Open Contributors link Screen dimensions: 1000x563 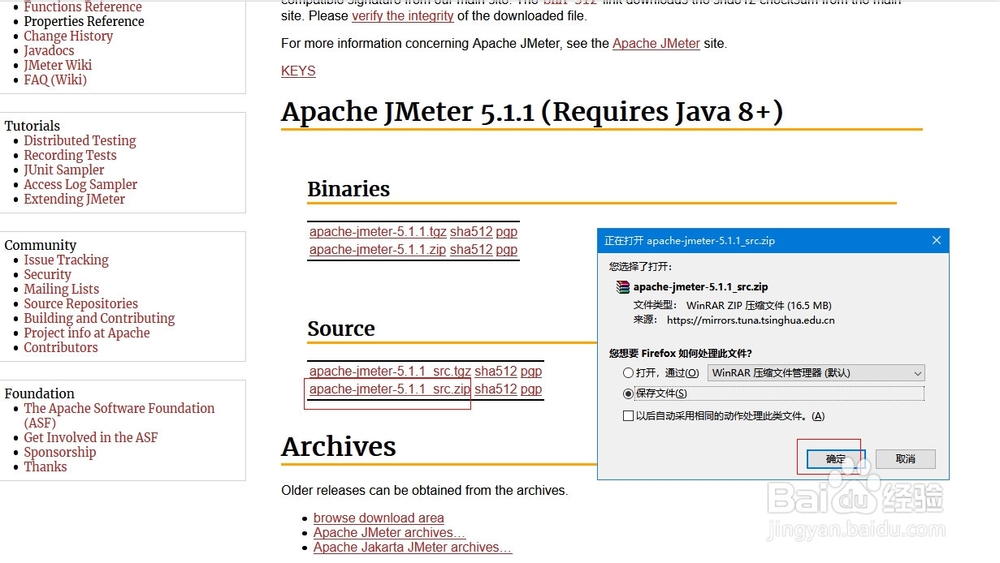point(61,347)
